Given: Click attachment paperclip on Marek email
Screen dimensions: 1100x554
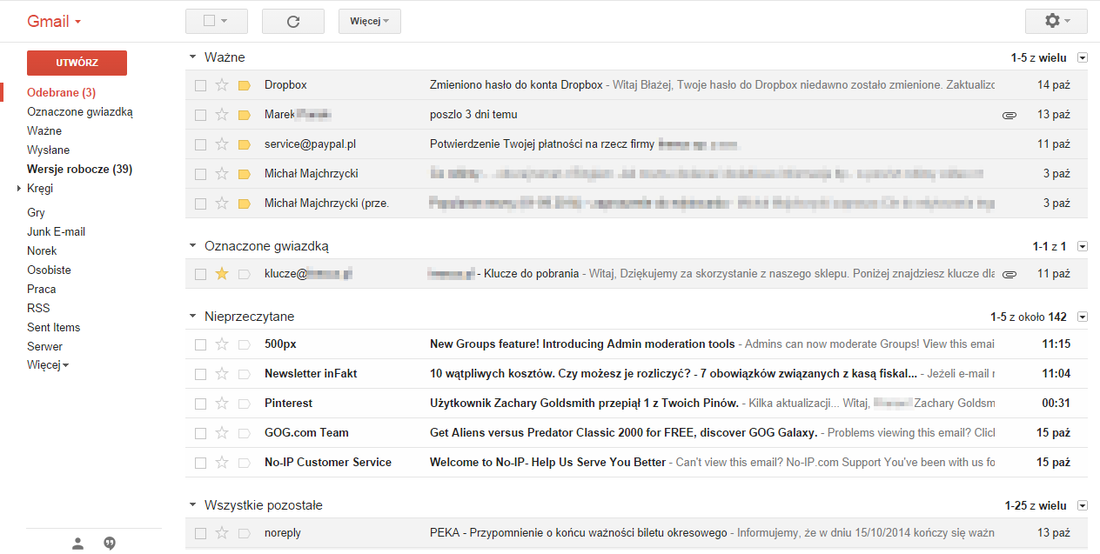Looking at the screenshot, I should 1009,115.
